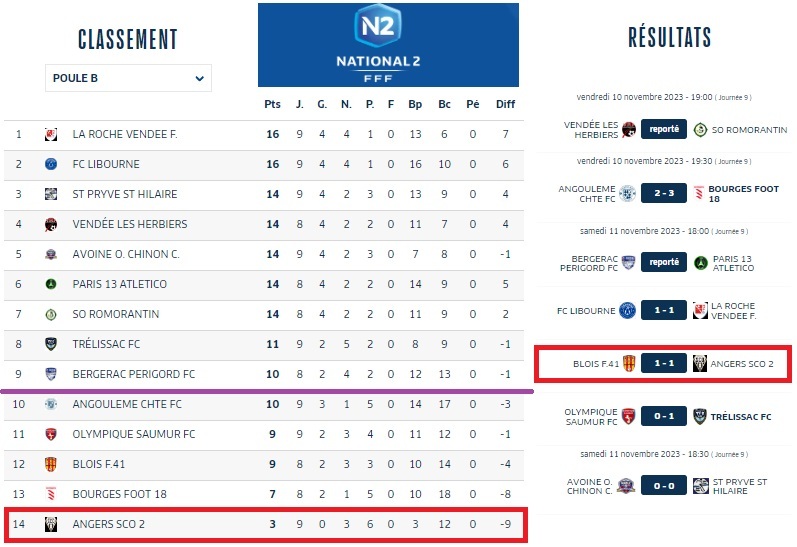Screen dimensions: 797x547
Task: Click the Vendée Les Herbiers crest in standings
Action: coord(50,224)
